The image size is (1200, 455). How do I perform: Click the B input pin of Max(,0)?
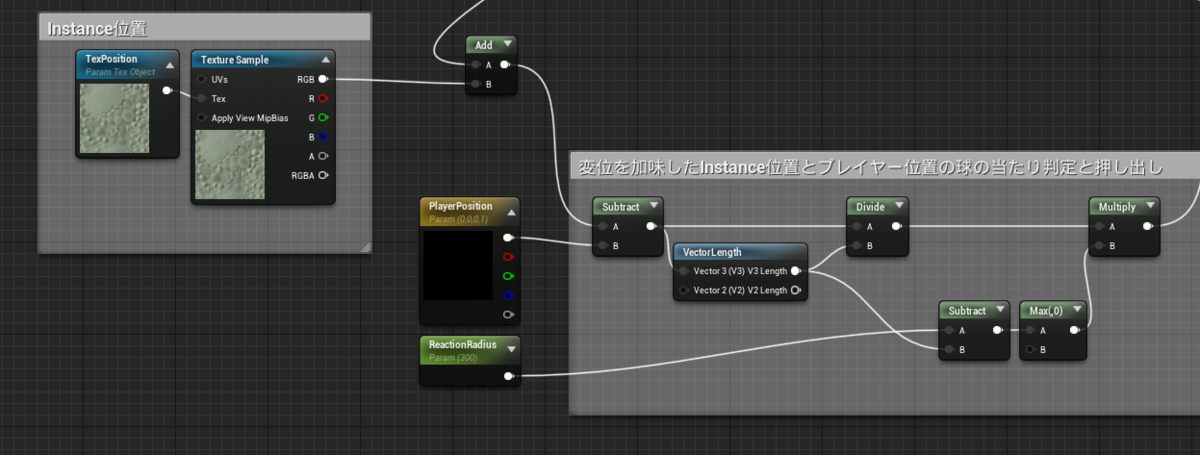click(1030, 350)
